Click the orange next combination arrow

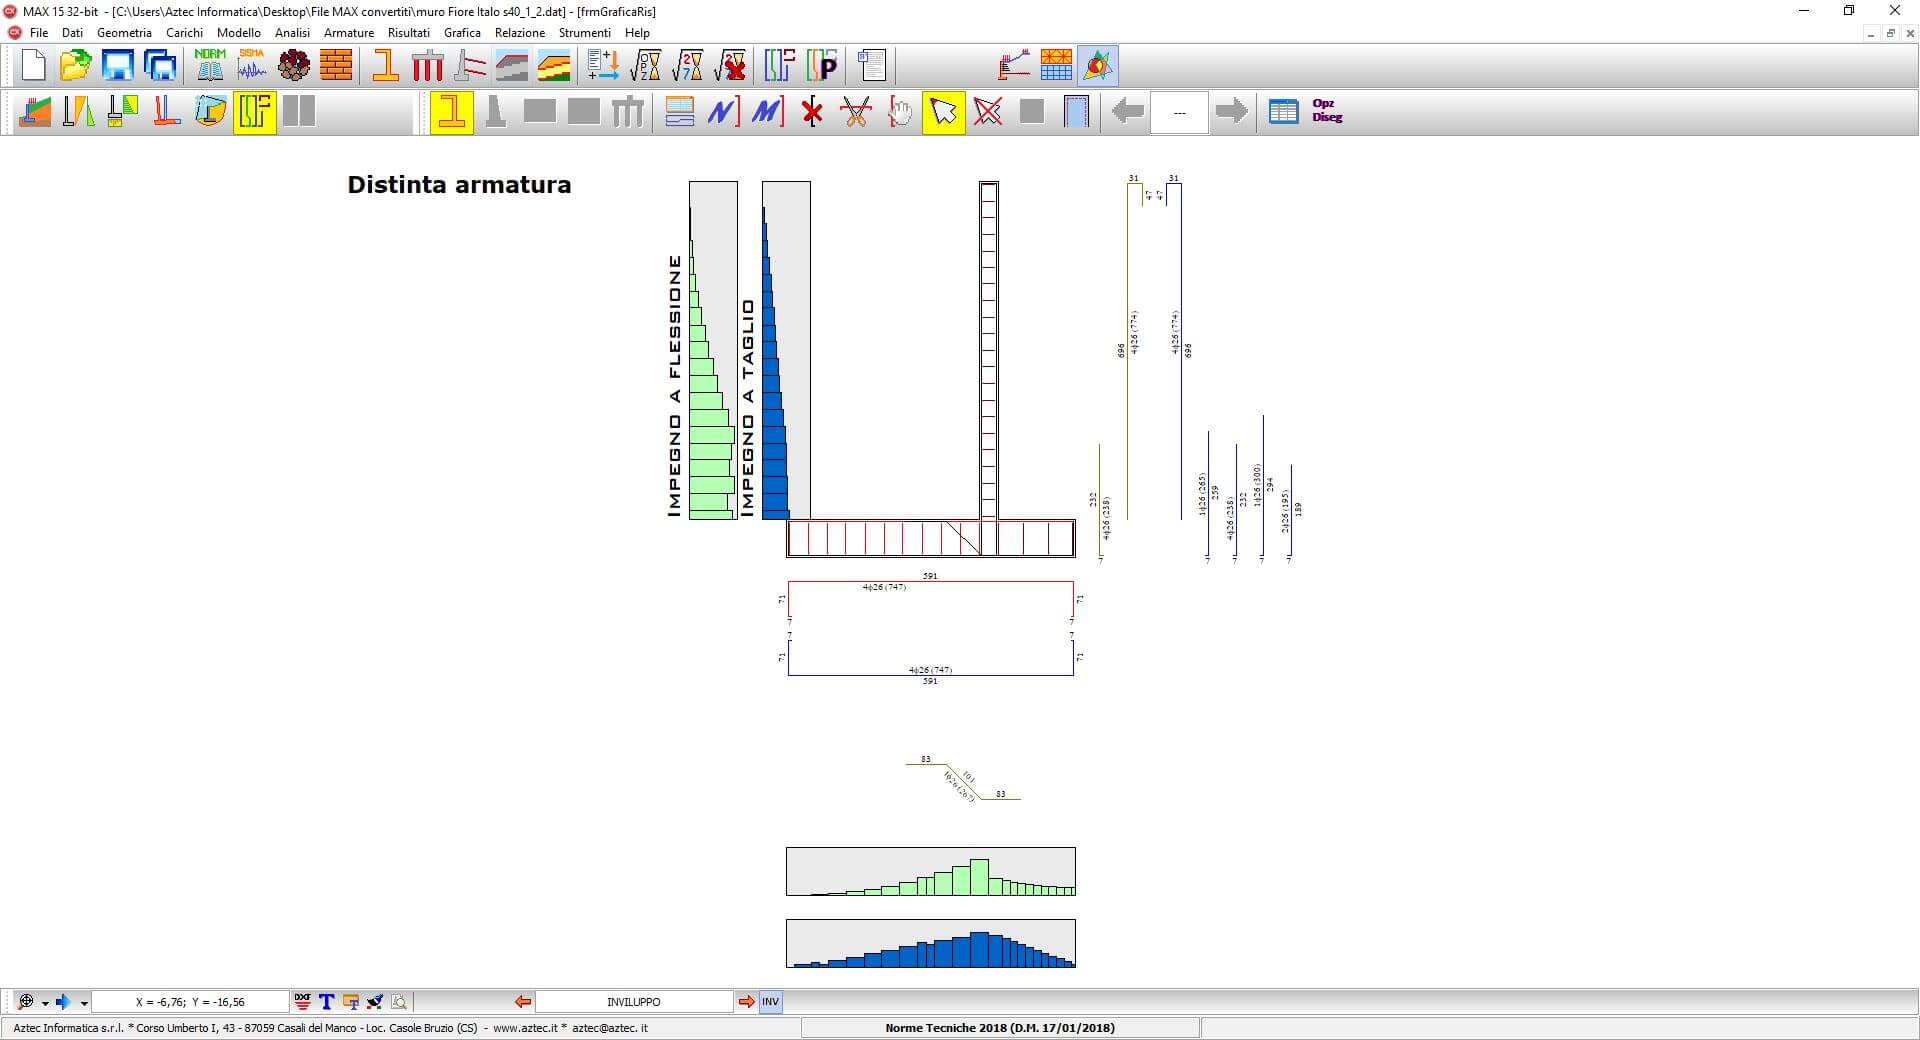point(746,1002)
